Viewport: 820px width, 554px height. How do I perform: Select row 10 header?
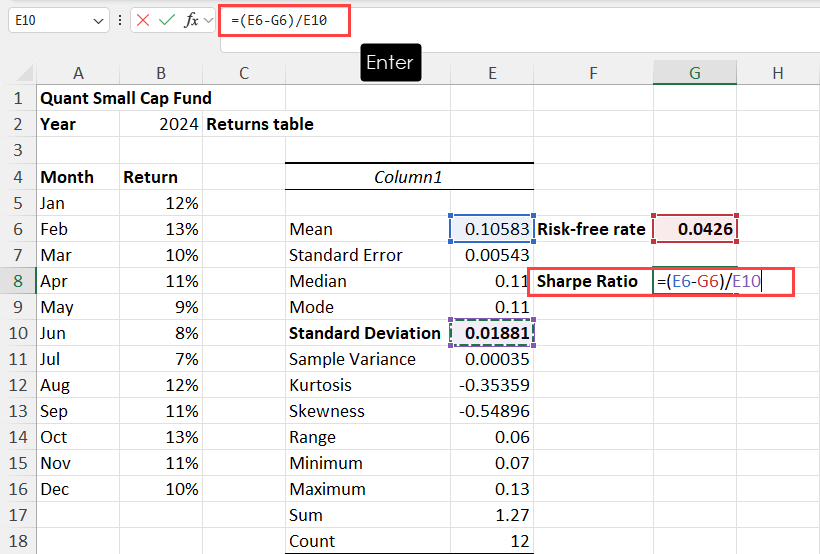click(x=18, y=333)
